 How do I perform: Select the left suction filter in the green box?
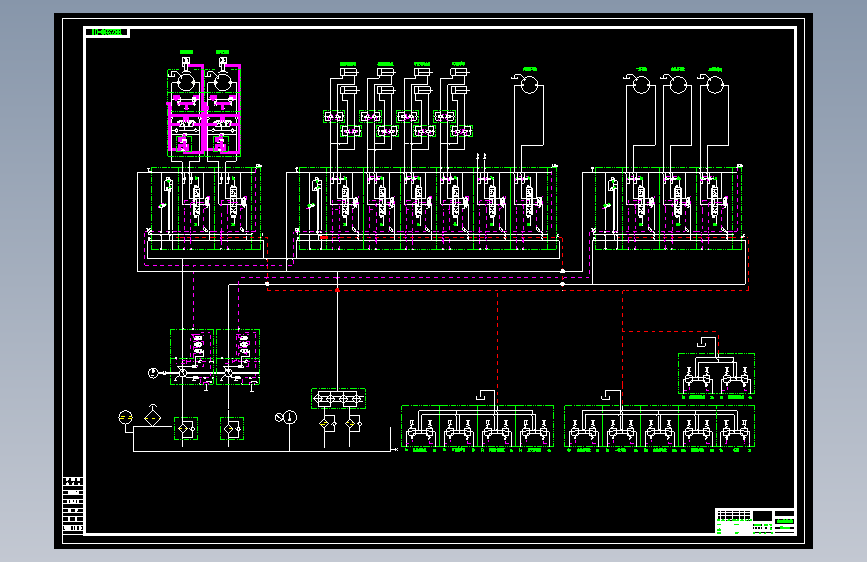186,429
